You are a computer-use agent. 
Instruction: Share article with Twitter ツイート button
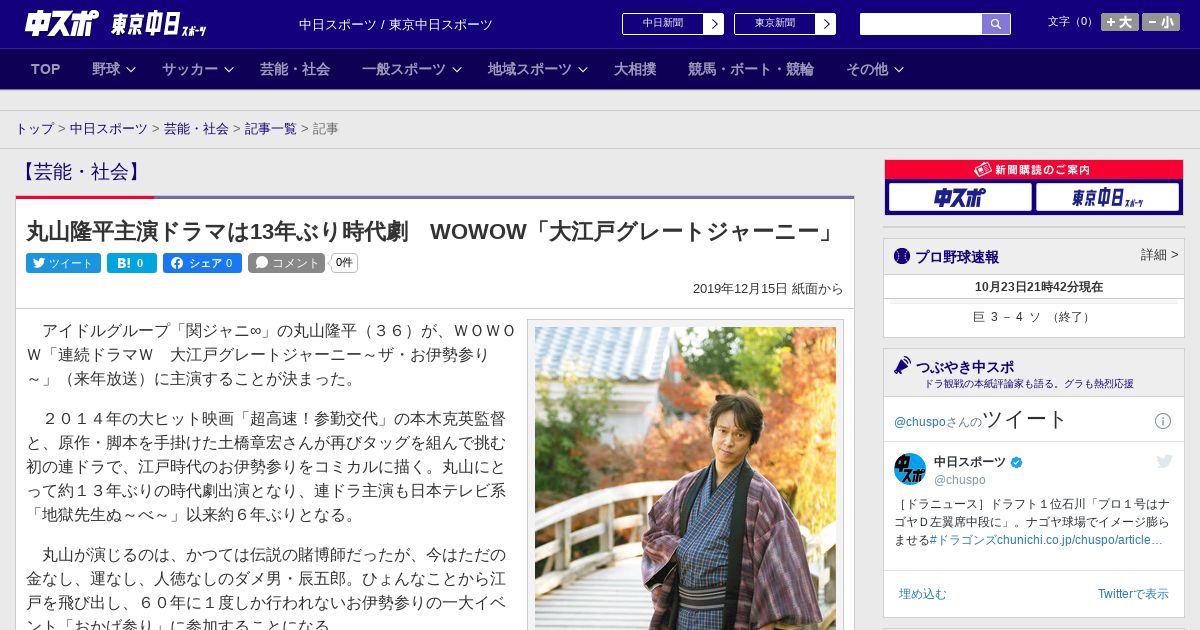(x=63, y=263)
